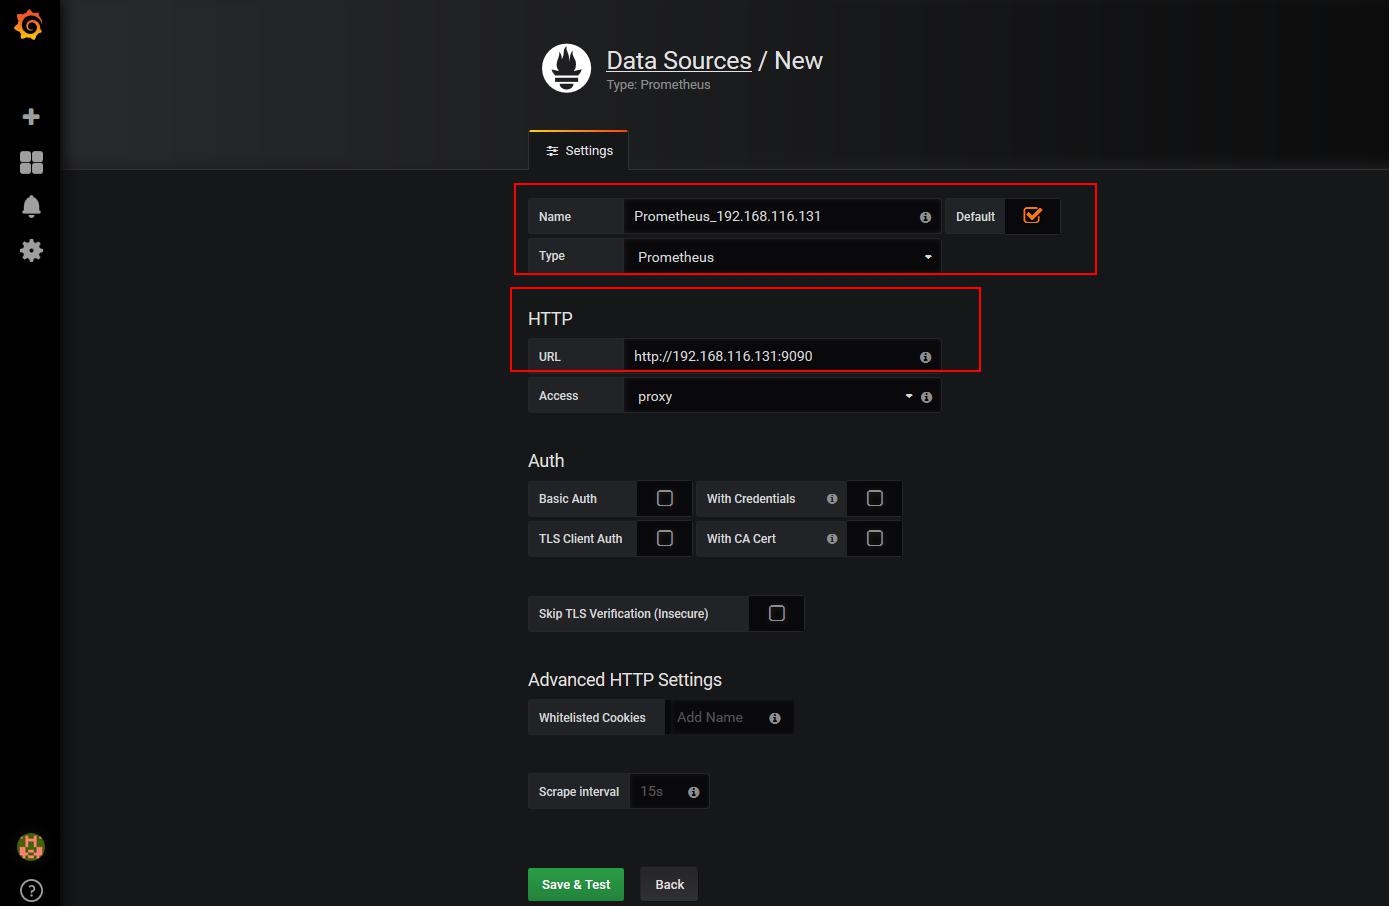The image size is (1389, 906).
Task: Show info tooltip for Scrape interval
Action: click(694, 792)
